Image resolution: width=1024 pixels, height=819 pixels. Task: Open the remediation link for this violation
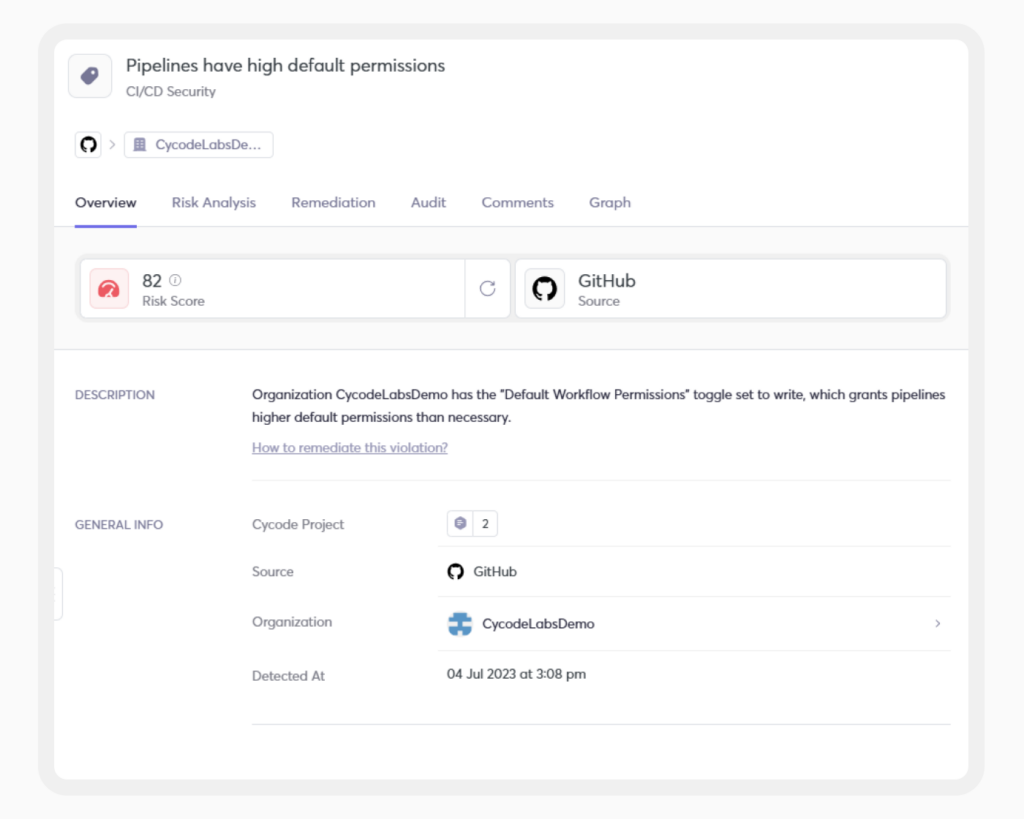click(349, 447)
